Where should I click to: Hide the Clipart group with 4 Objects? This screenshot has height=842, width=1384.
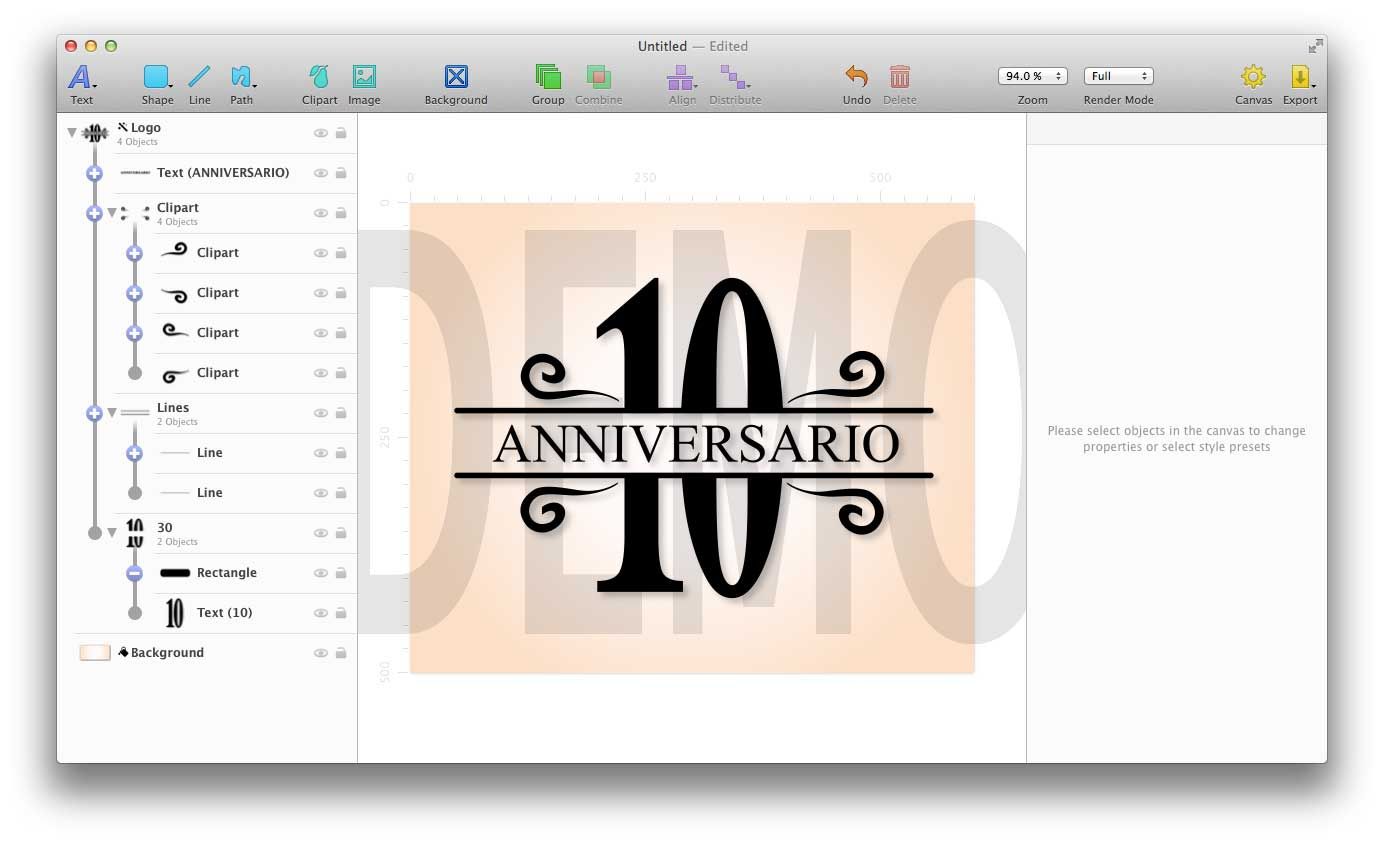[x=321, y=213]
